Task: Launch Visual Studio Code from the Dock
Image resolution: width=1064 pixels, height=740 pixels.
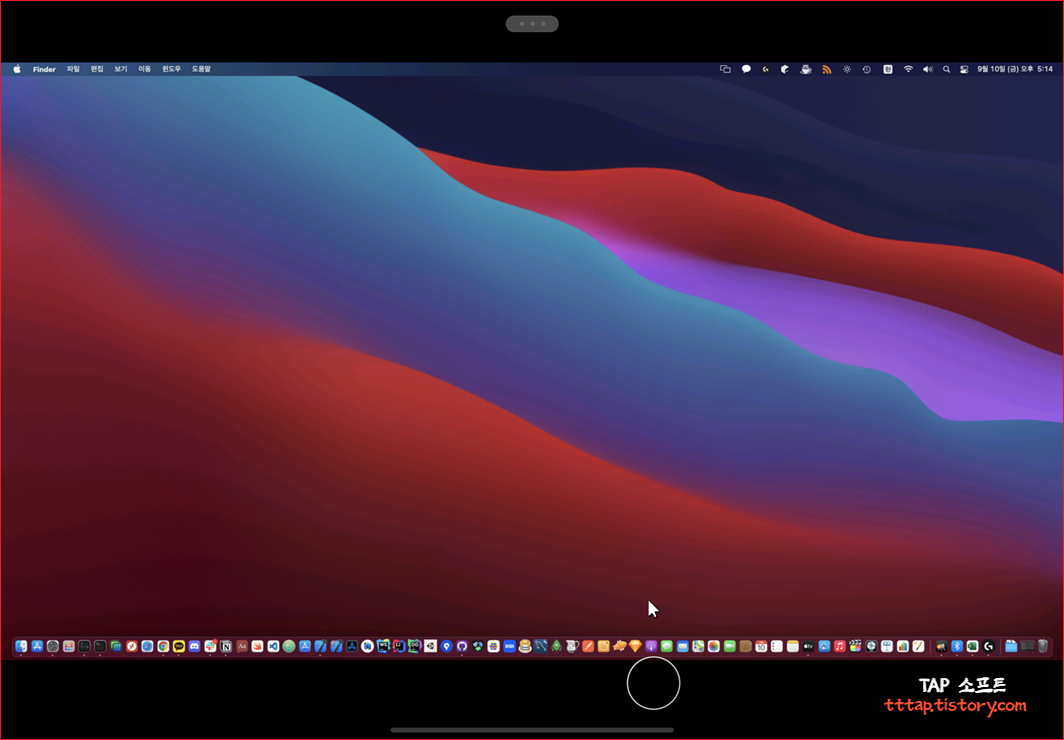Action: [x=273, y=646]
